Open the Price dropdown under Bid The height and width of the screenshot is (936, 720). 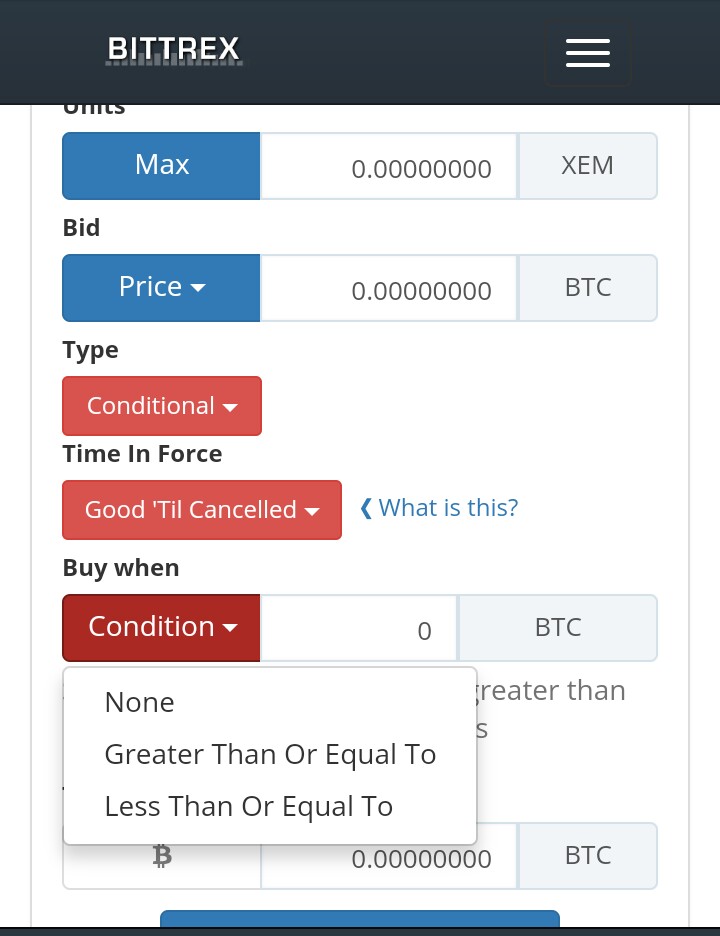coord(161,288)
